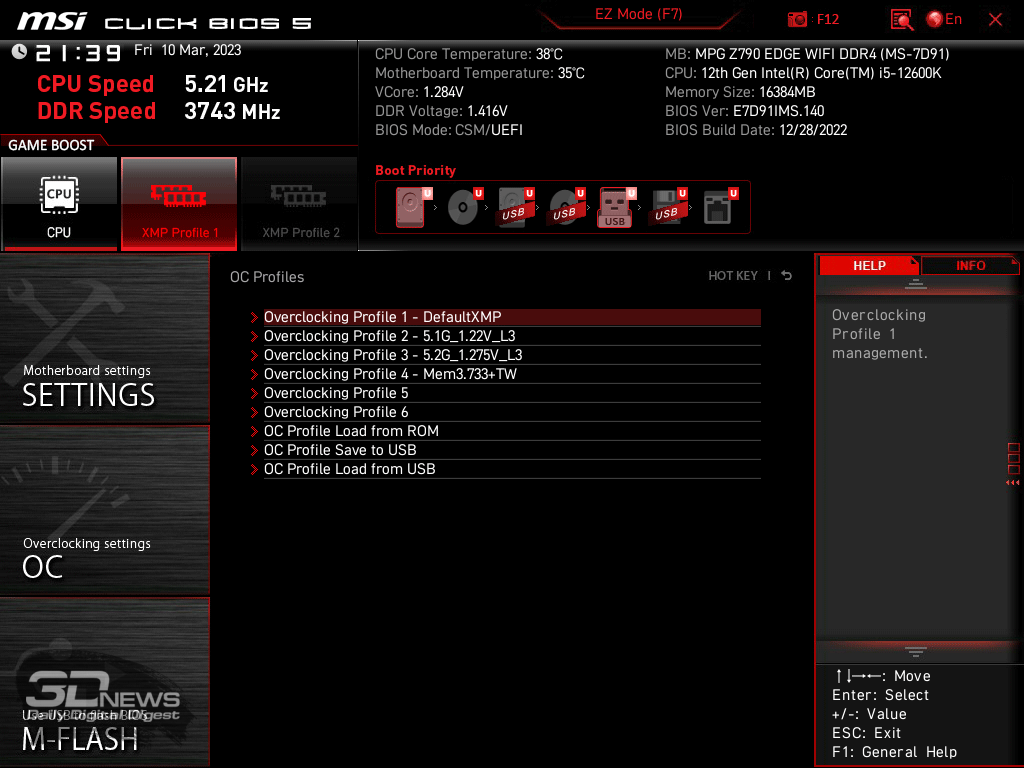
Task: Click the OC Profiles heading
Action: coord(267,277)
